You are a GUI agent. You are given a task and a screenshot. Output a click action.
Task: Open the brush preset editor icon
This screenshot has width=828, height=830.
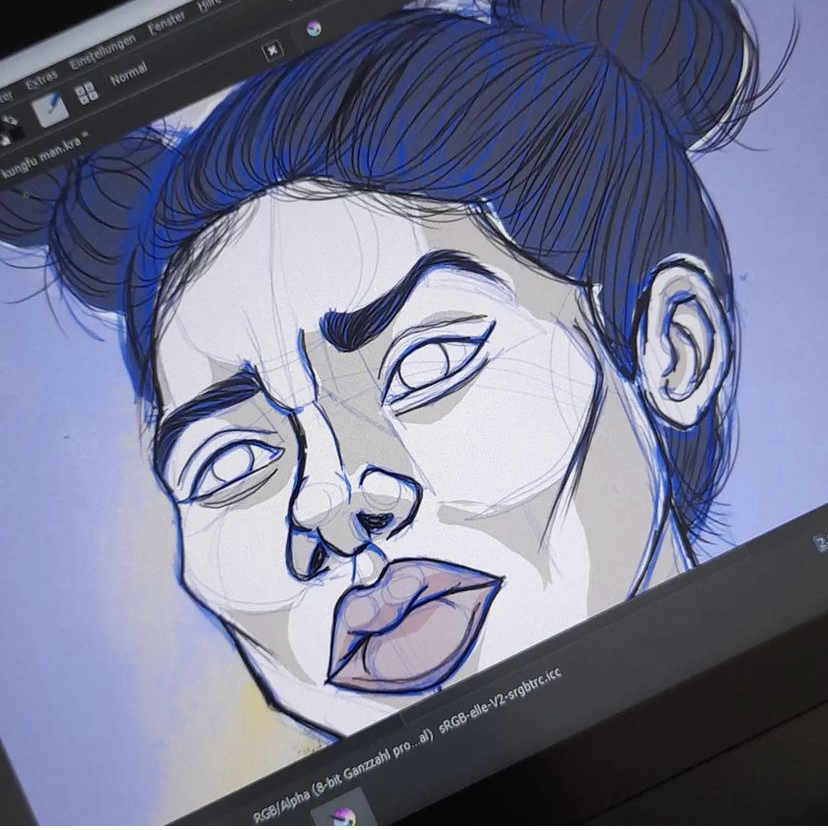click(x=50, y=108)
